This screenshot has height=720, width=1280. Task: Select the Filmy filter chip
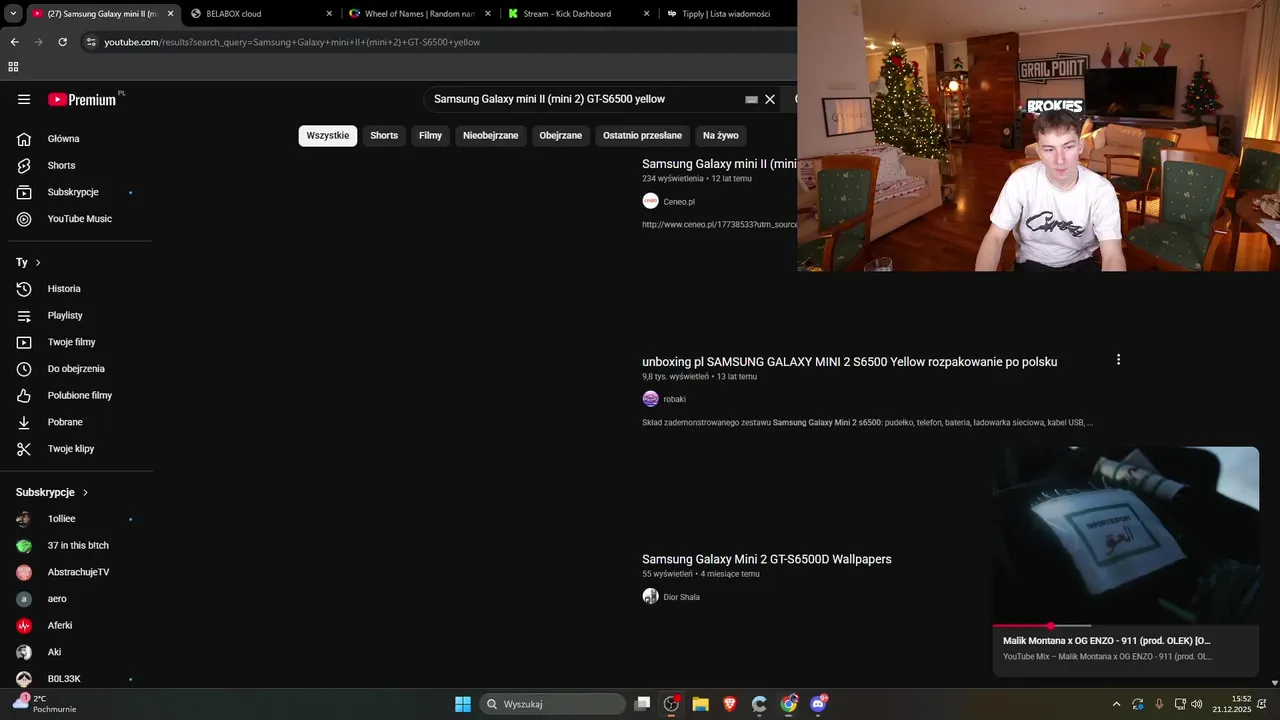(430, 136)
